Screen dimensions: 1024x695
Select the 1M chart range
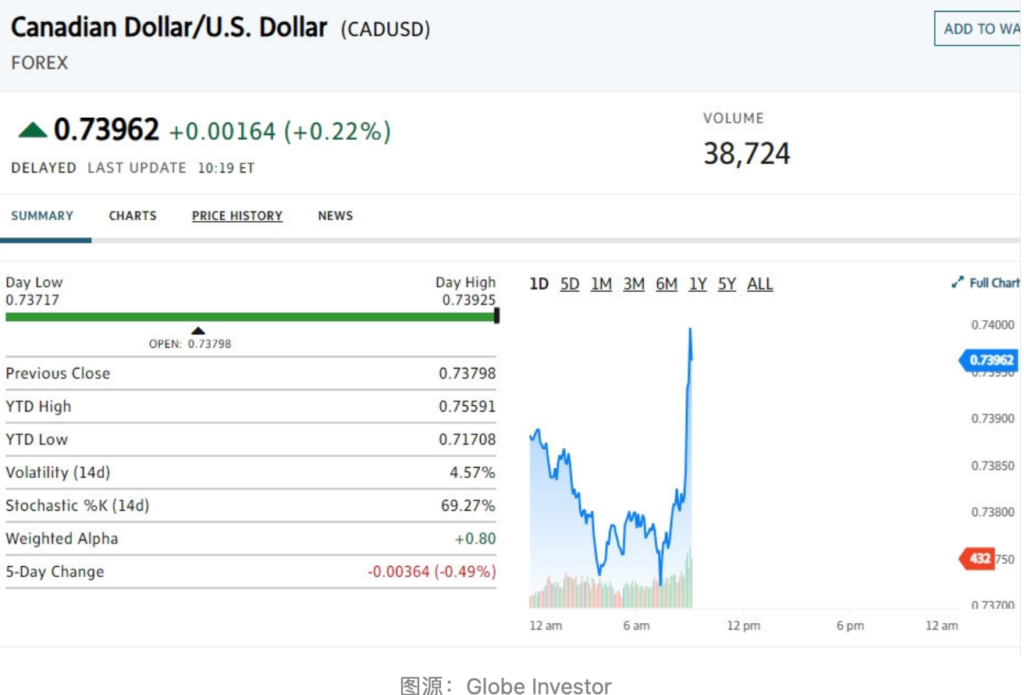coord(601,284)
